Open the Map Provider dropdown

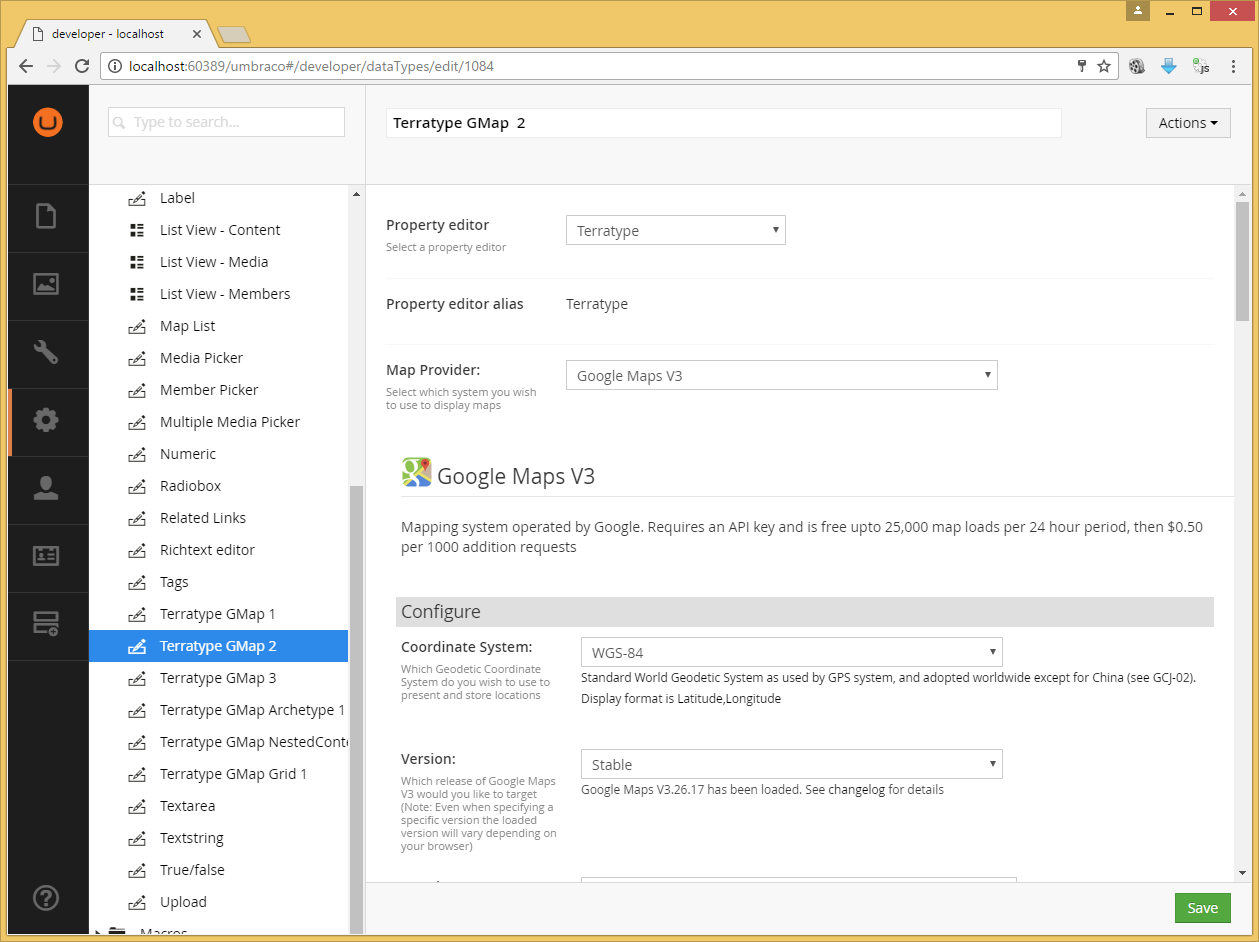coord(782,375)
